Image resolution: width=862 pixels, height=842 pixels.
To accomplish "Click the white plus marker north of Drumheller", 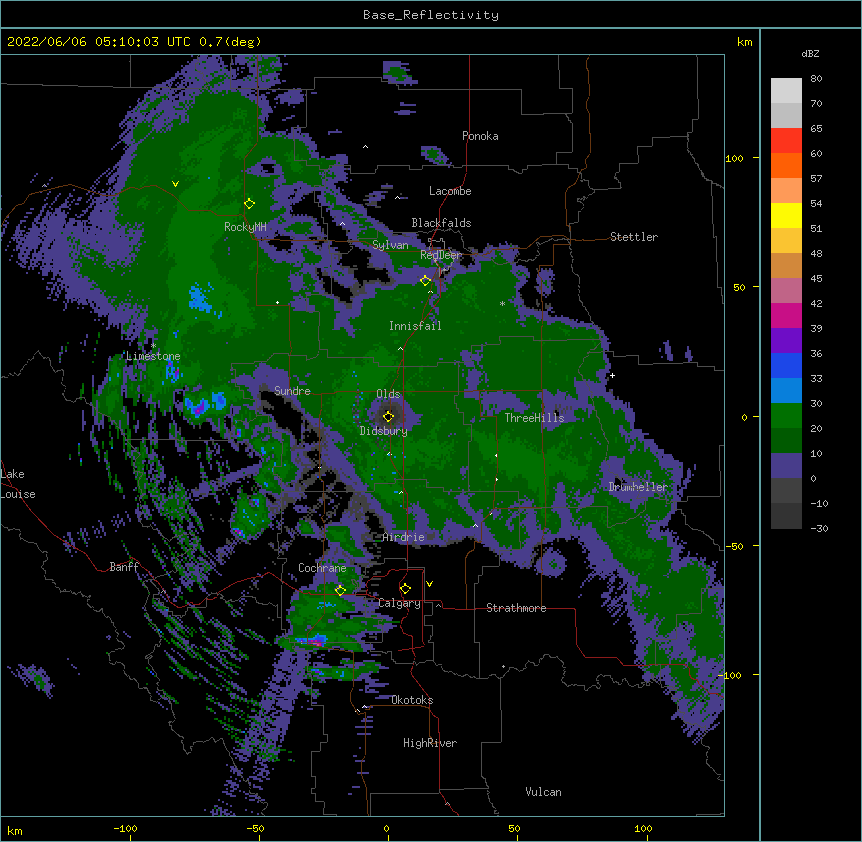I will pos(612,375).
